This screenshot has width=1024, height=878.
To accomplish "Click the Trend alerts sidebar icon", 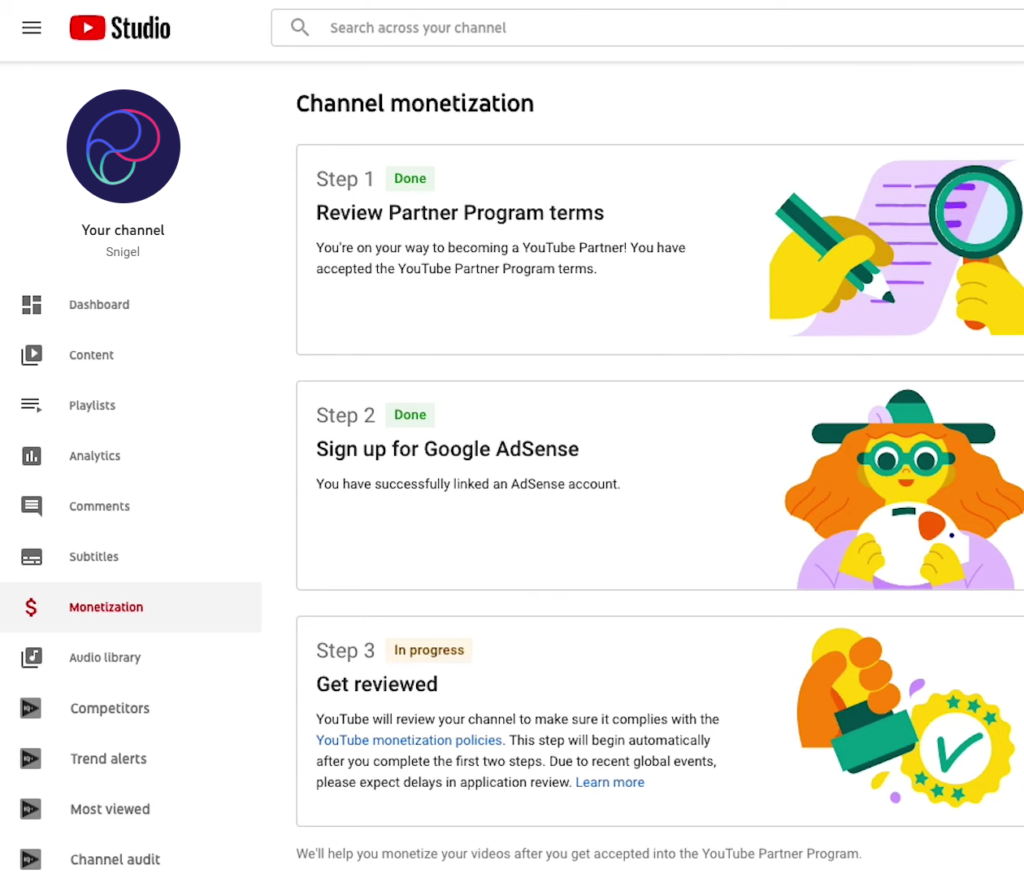I will (x=31, y=758).
